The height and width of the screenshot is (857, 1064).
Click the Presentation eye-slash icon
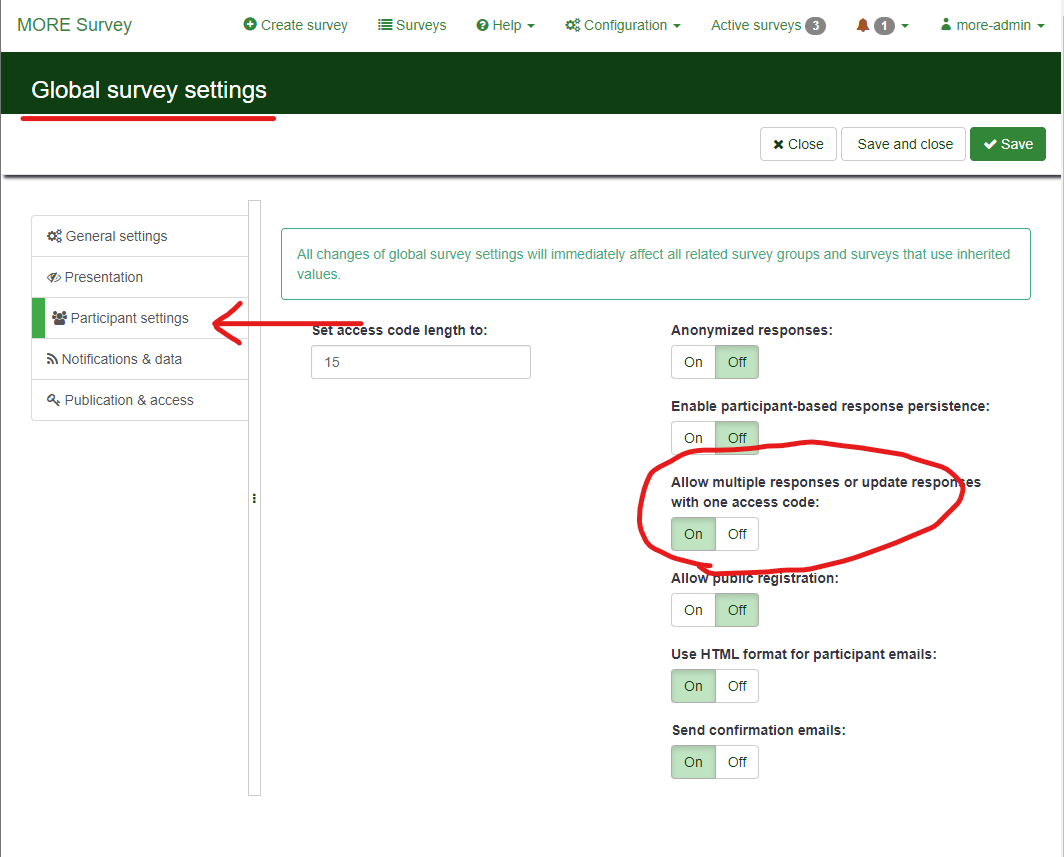tap(54, 278)
